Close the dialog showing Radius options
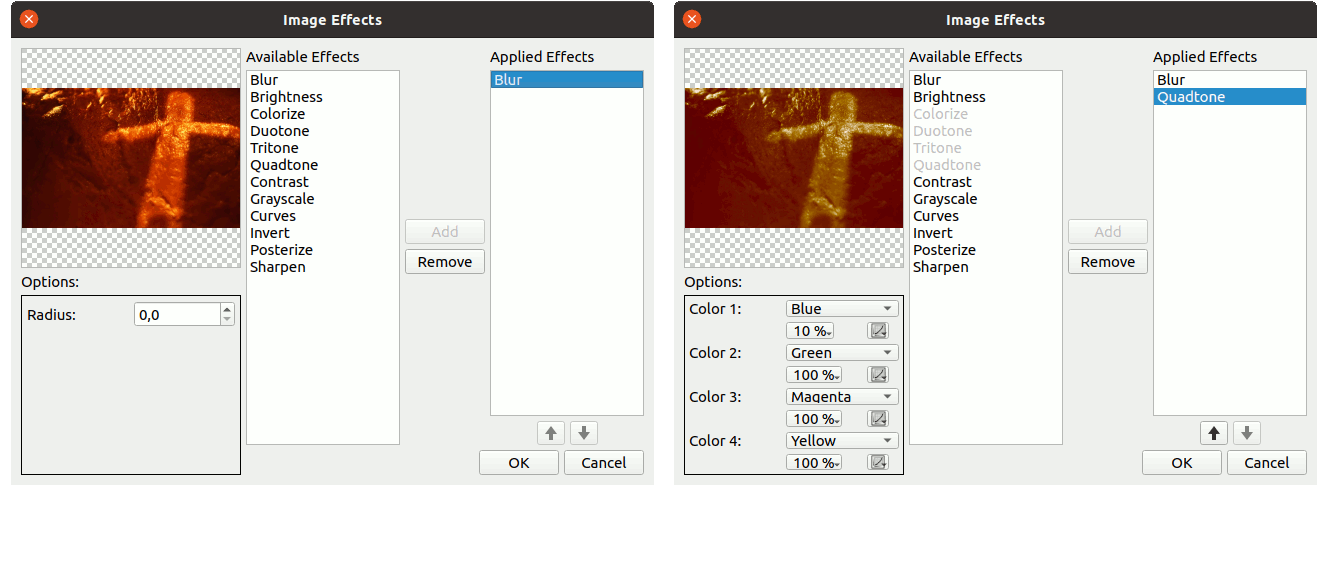1328x584 pixels. click(29, 19)
